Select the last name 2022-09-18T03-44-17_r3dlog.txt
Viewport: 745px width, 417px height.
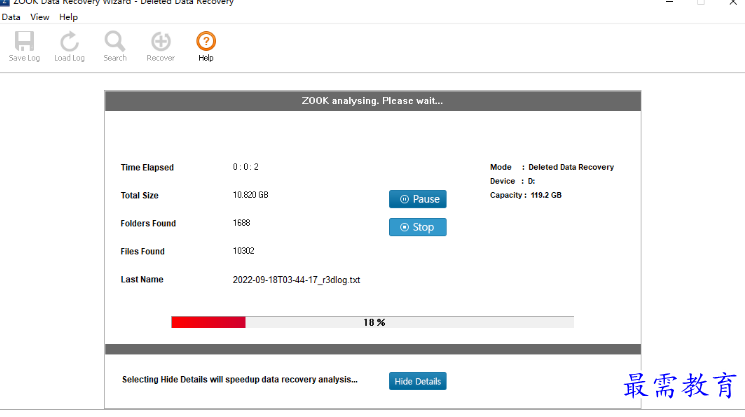click(x=296, y=280)
